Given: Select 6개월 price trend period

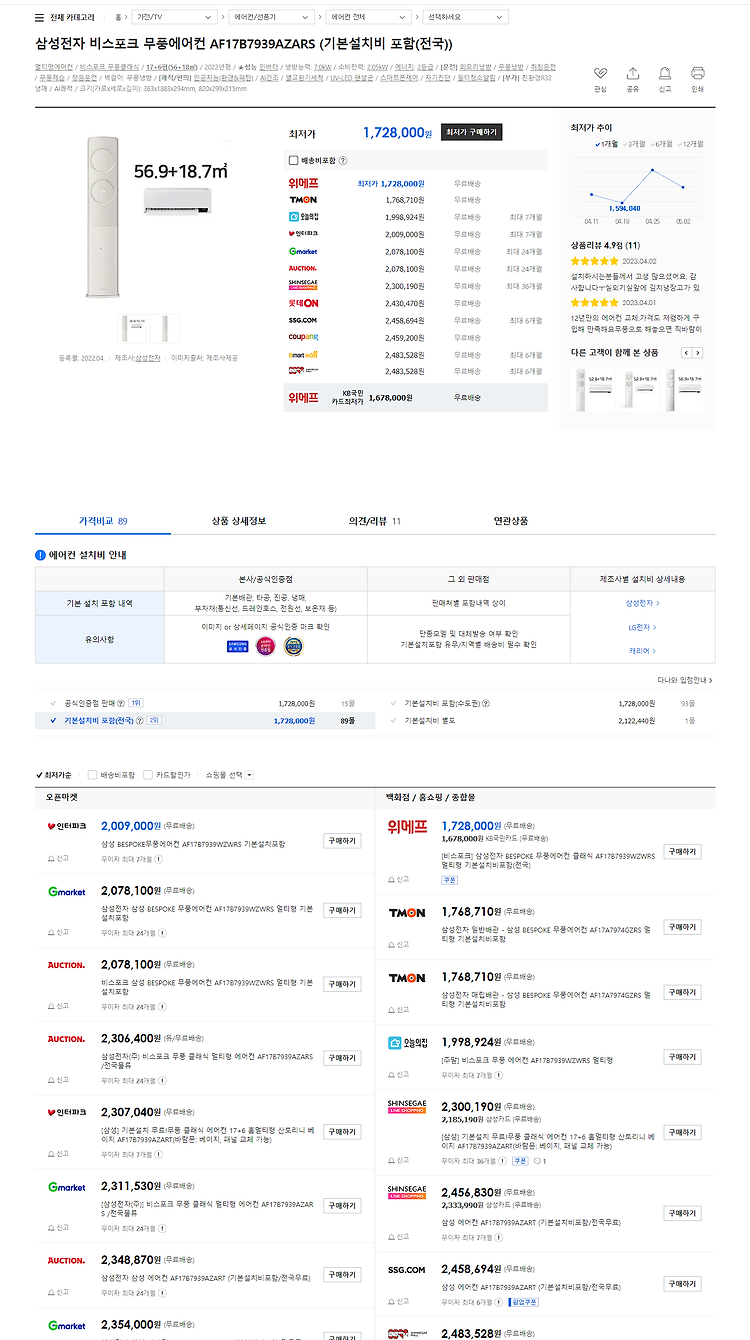Looking at the screenshot, I should (x=661, y=144).
